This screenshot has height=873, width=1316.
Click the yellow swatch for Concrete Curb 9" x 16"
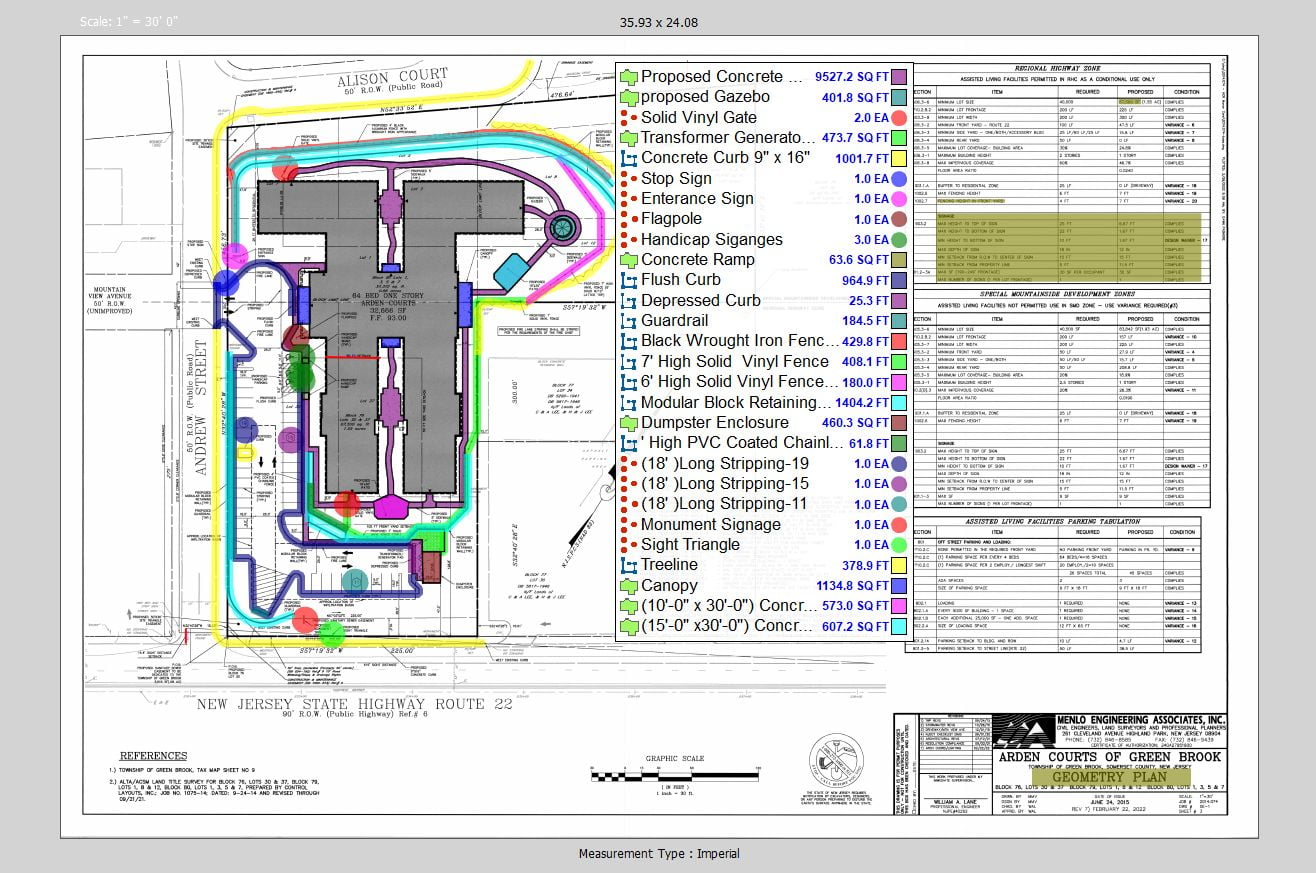(899, 158)
